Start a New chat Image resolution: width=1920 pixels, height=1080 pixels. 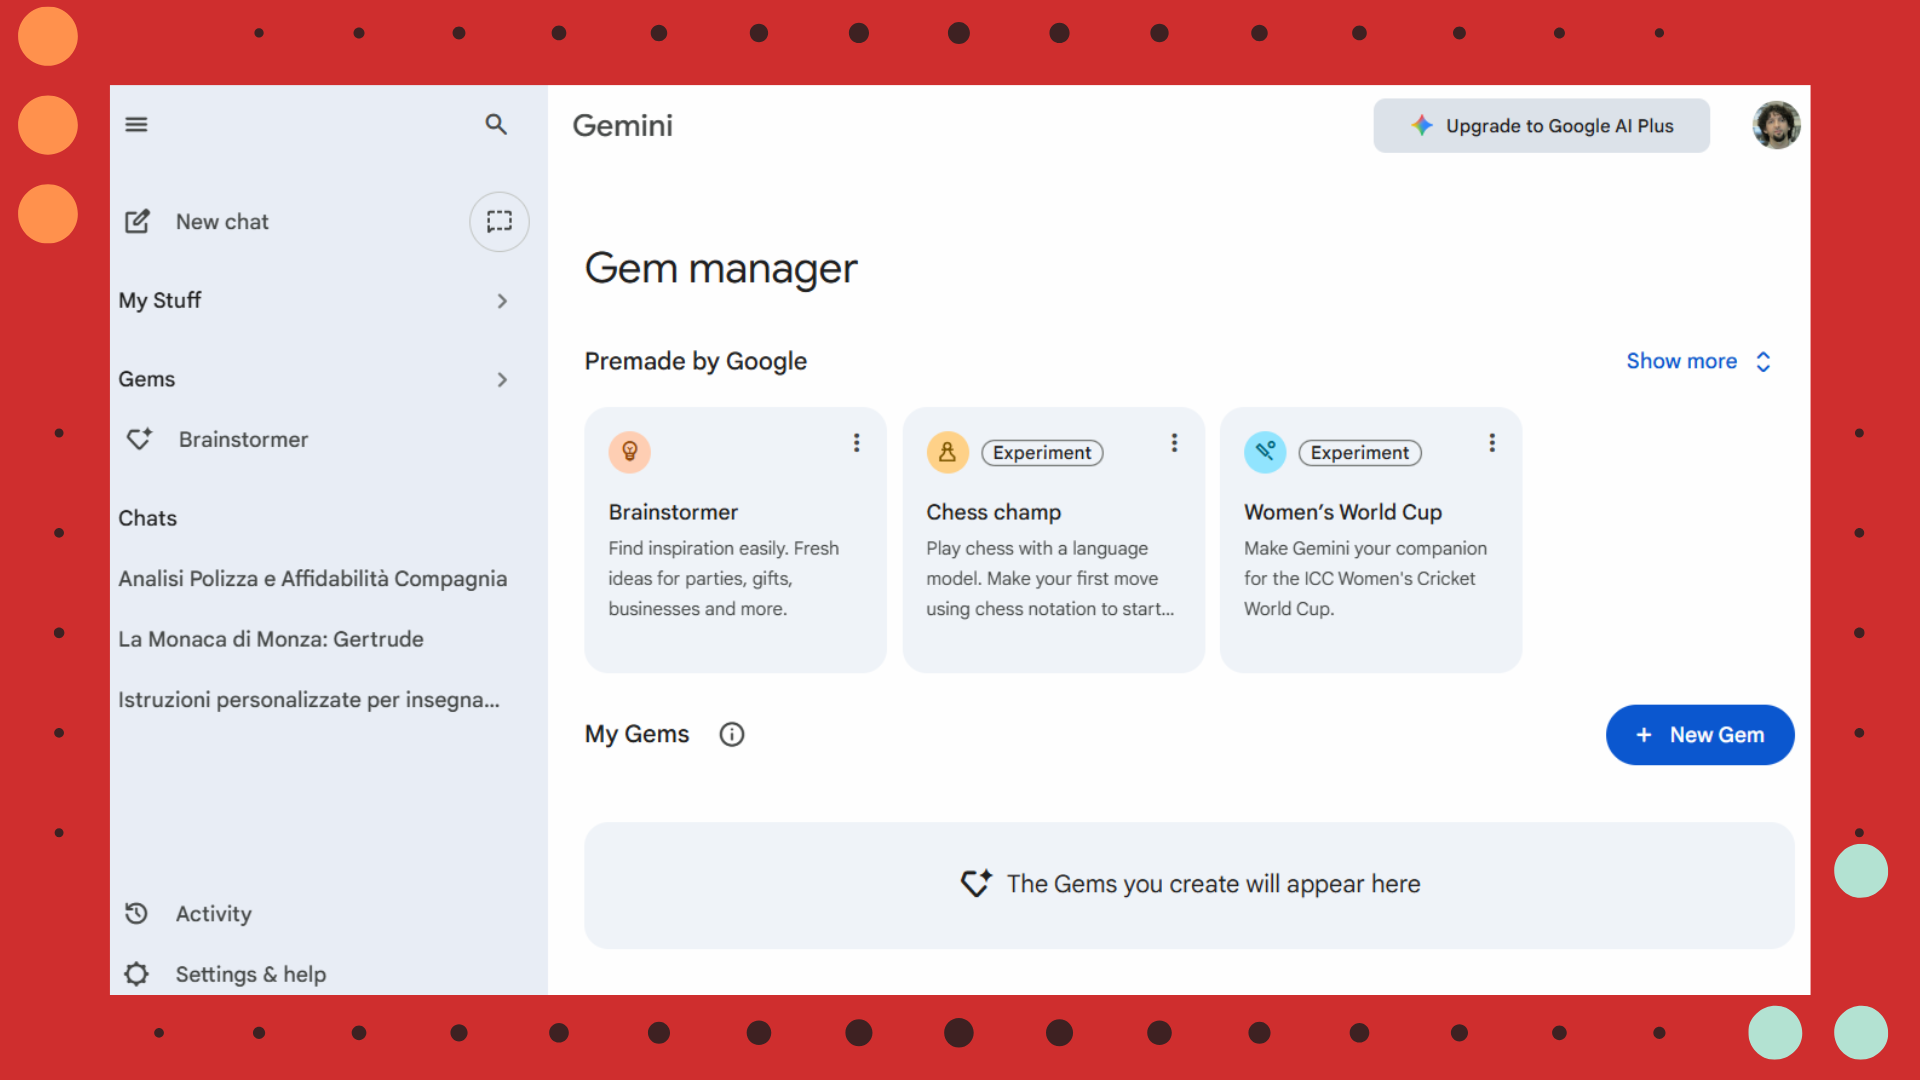222,222
